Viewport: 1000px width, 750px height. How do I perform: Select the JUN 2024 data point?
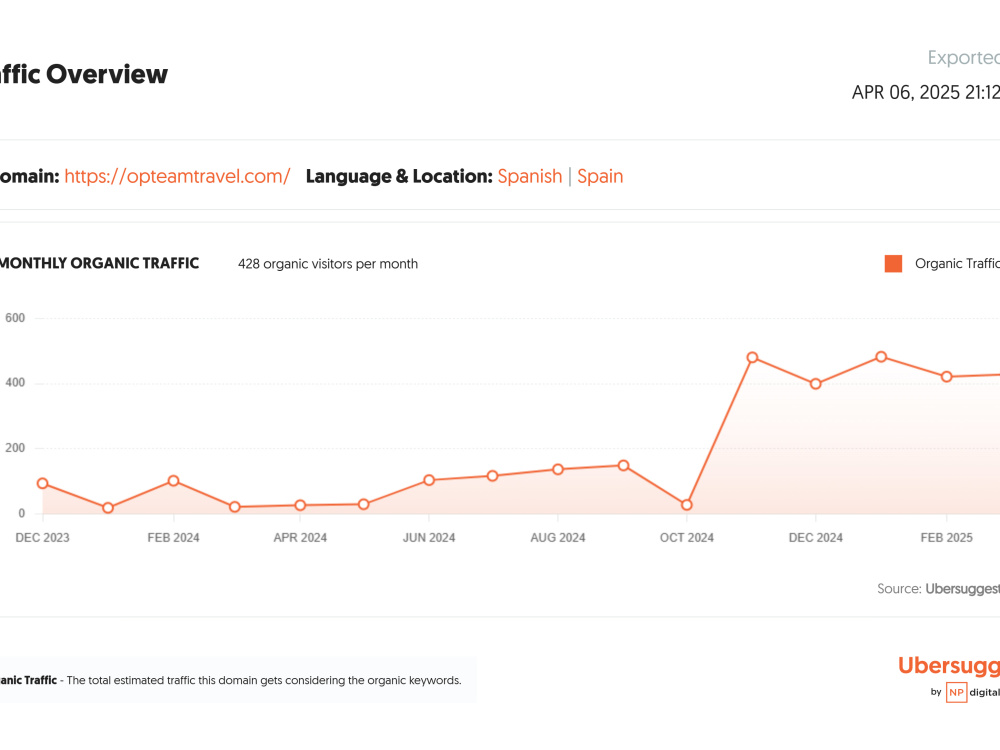point(429,480)
